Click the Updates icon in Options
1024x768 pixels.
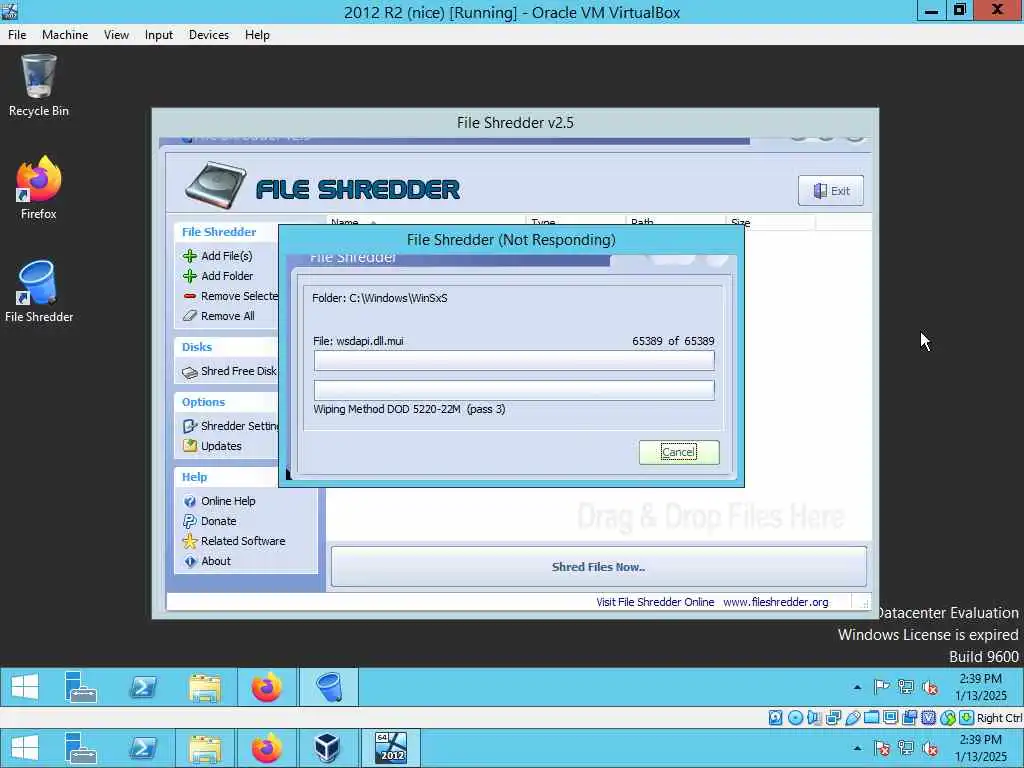(x=189, y=445)
